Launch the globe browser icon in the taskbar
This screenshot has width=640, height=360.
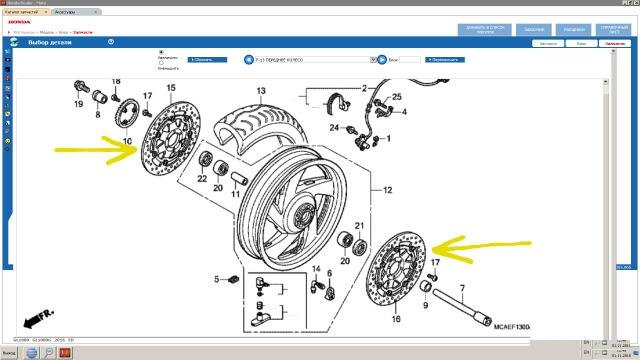(31, 352)
